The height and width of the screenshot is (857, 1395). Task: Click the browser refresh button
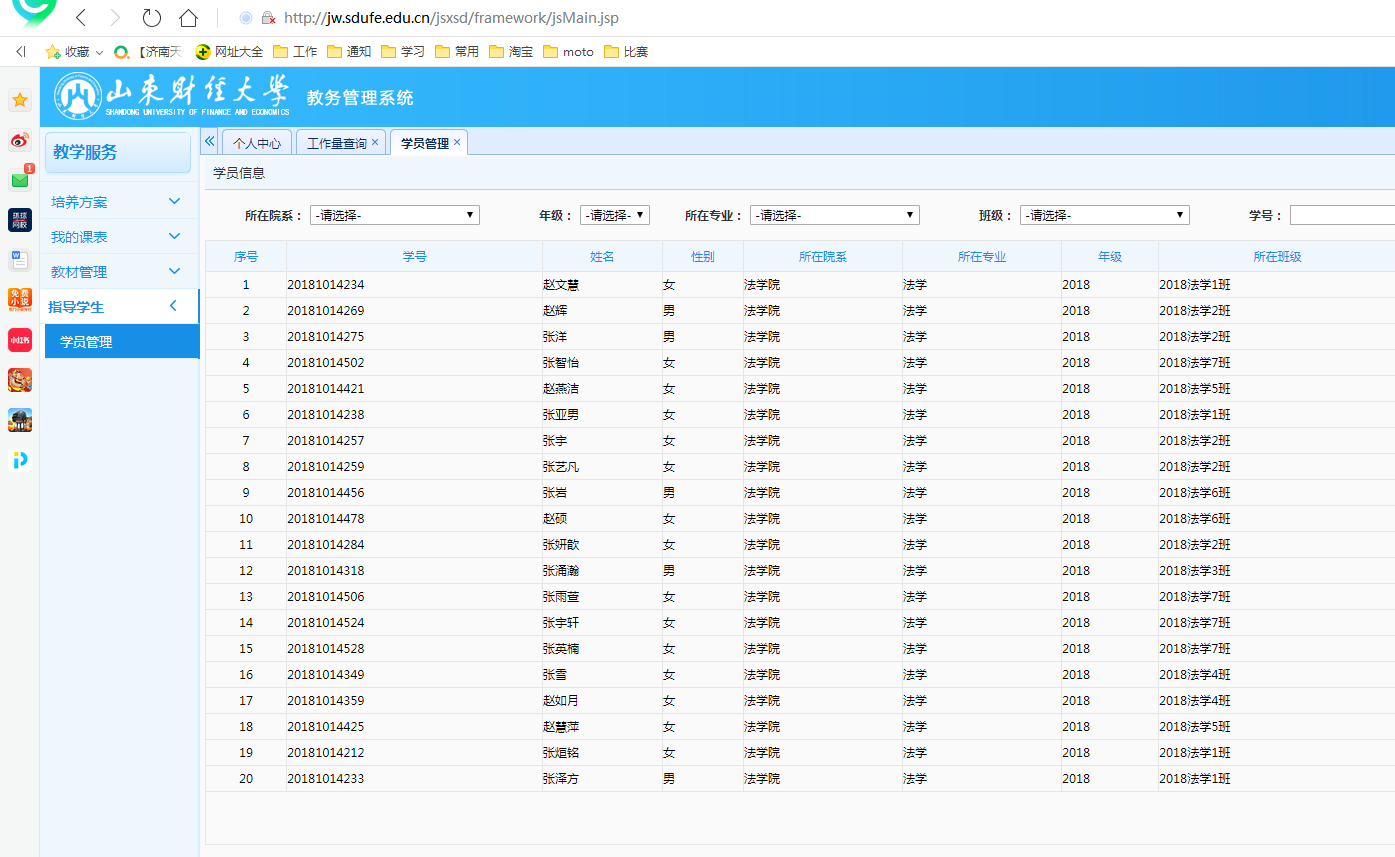pyautogui.click(x=151, y=18)
